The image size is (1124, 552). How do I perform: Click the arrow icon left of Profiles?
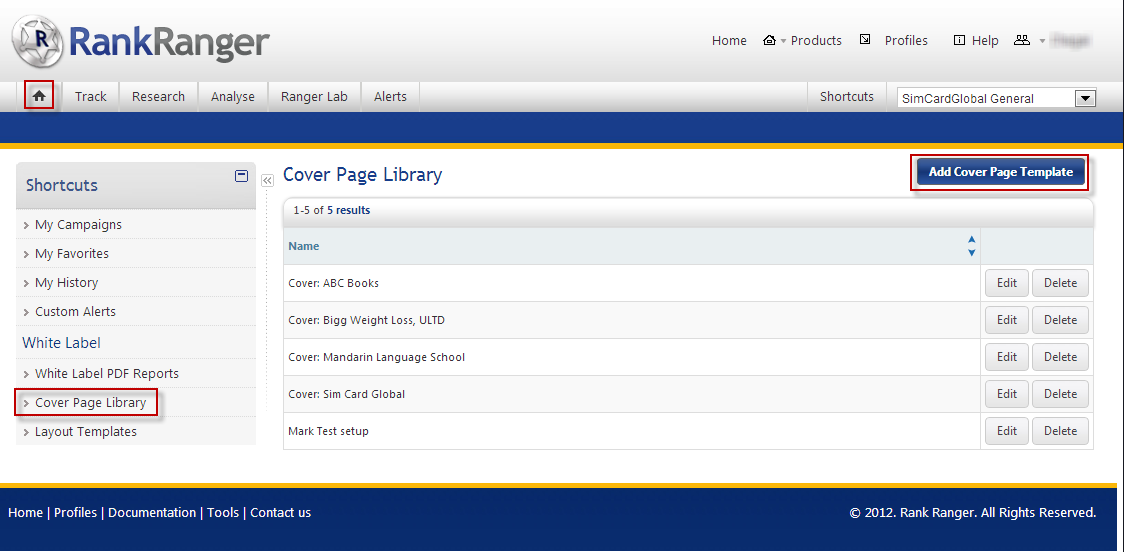(865, 41)
